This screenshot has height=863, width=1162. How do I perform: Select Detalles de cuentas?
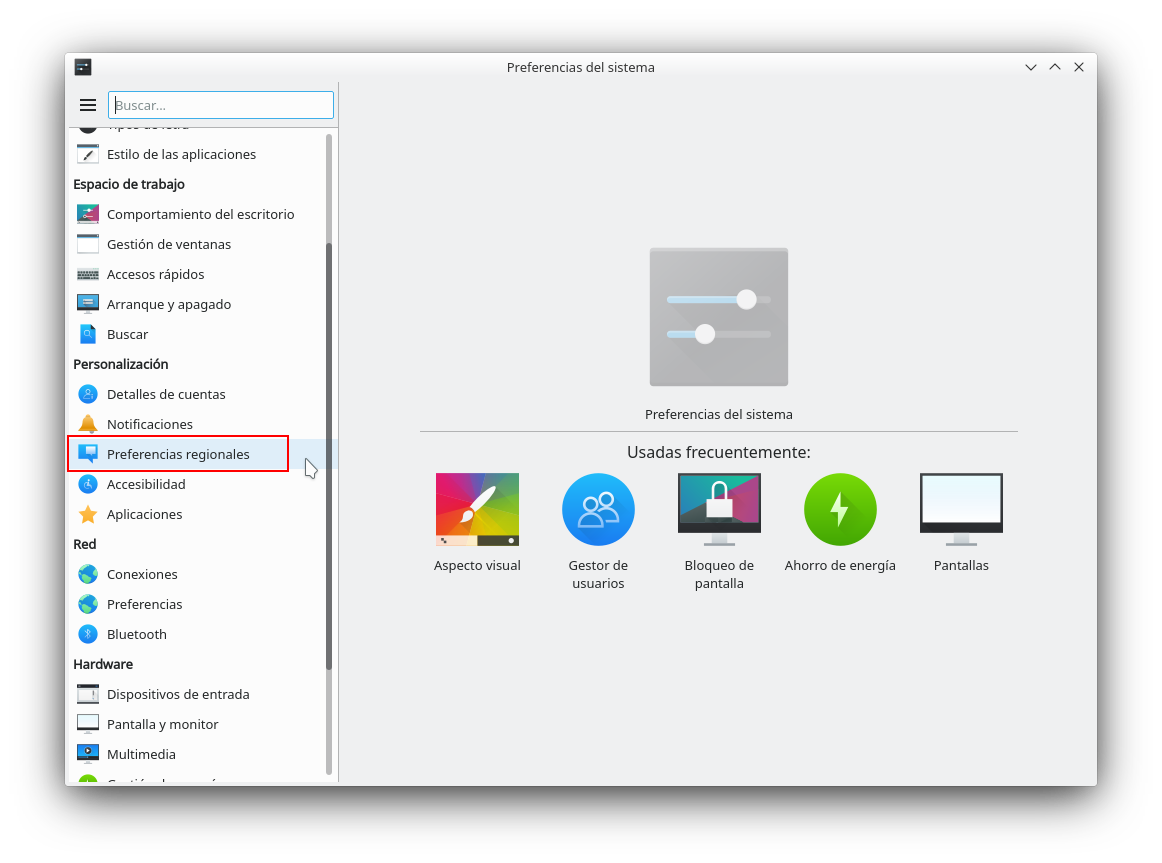pyautogui.click(x=166, y=394)
